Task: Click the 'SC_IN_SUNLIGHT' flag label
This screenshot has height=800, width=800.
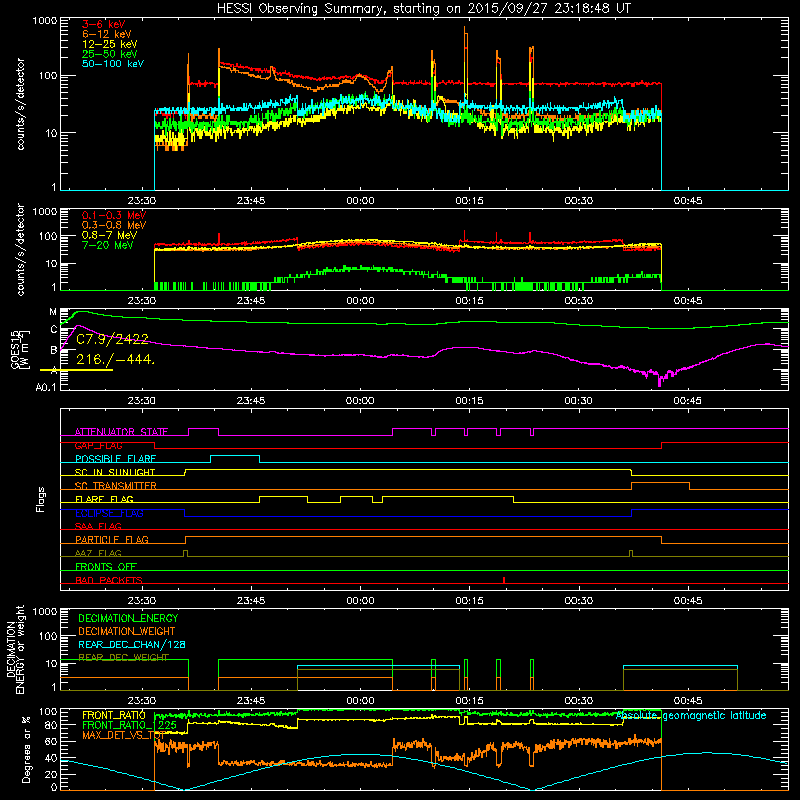Action: [x=115, y=472]
